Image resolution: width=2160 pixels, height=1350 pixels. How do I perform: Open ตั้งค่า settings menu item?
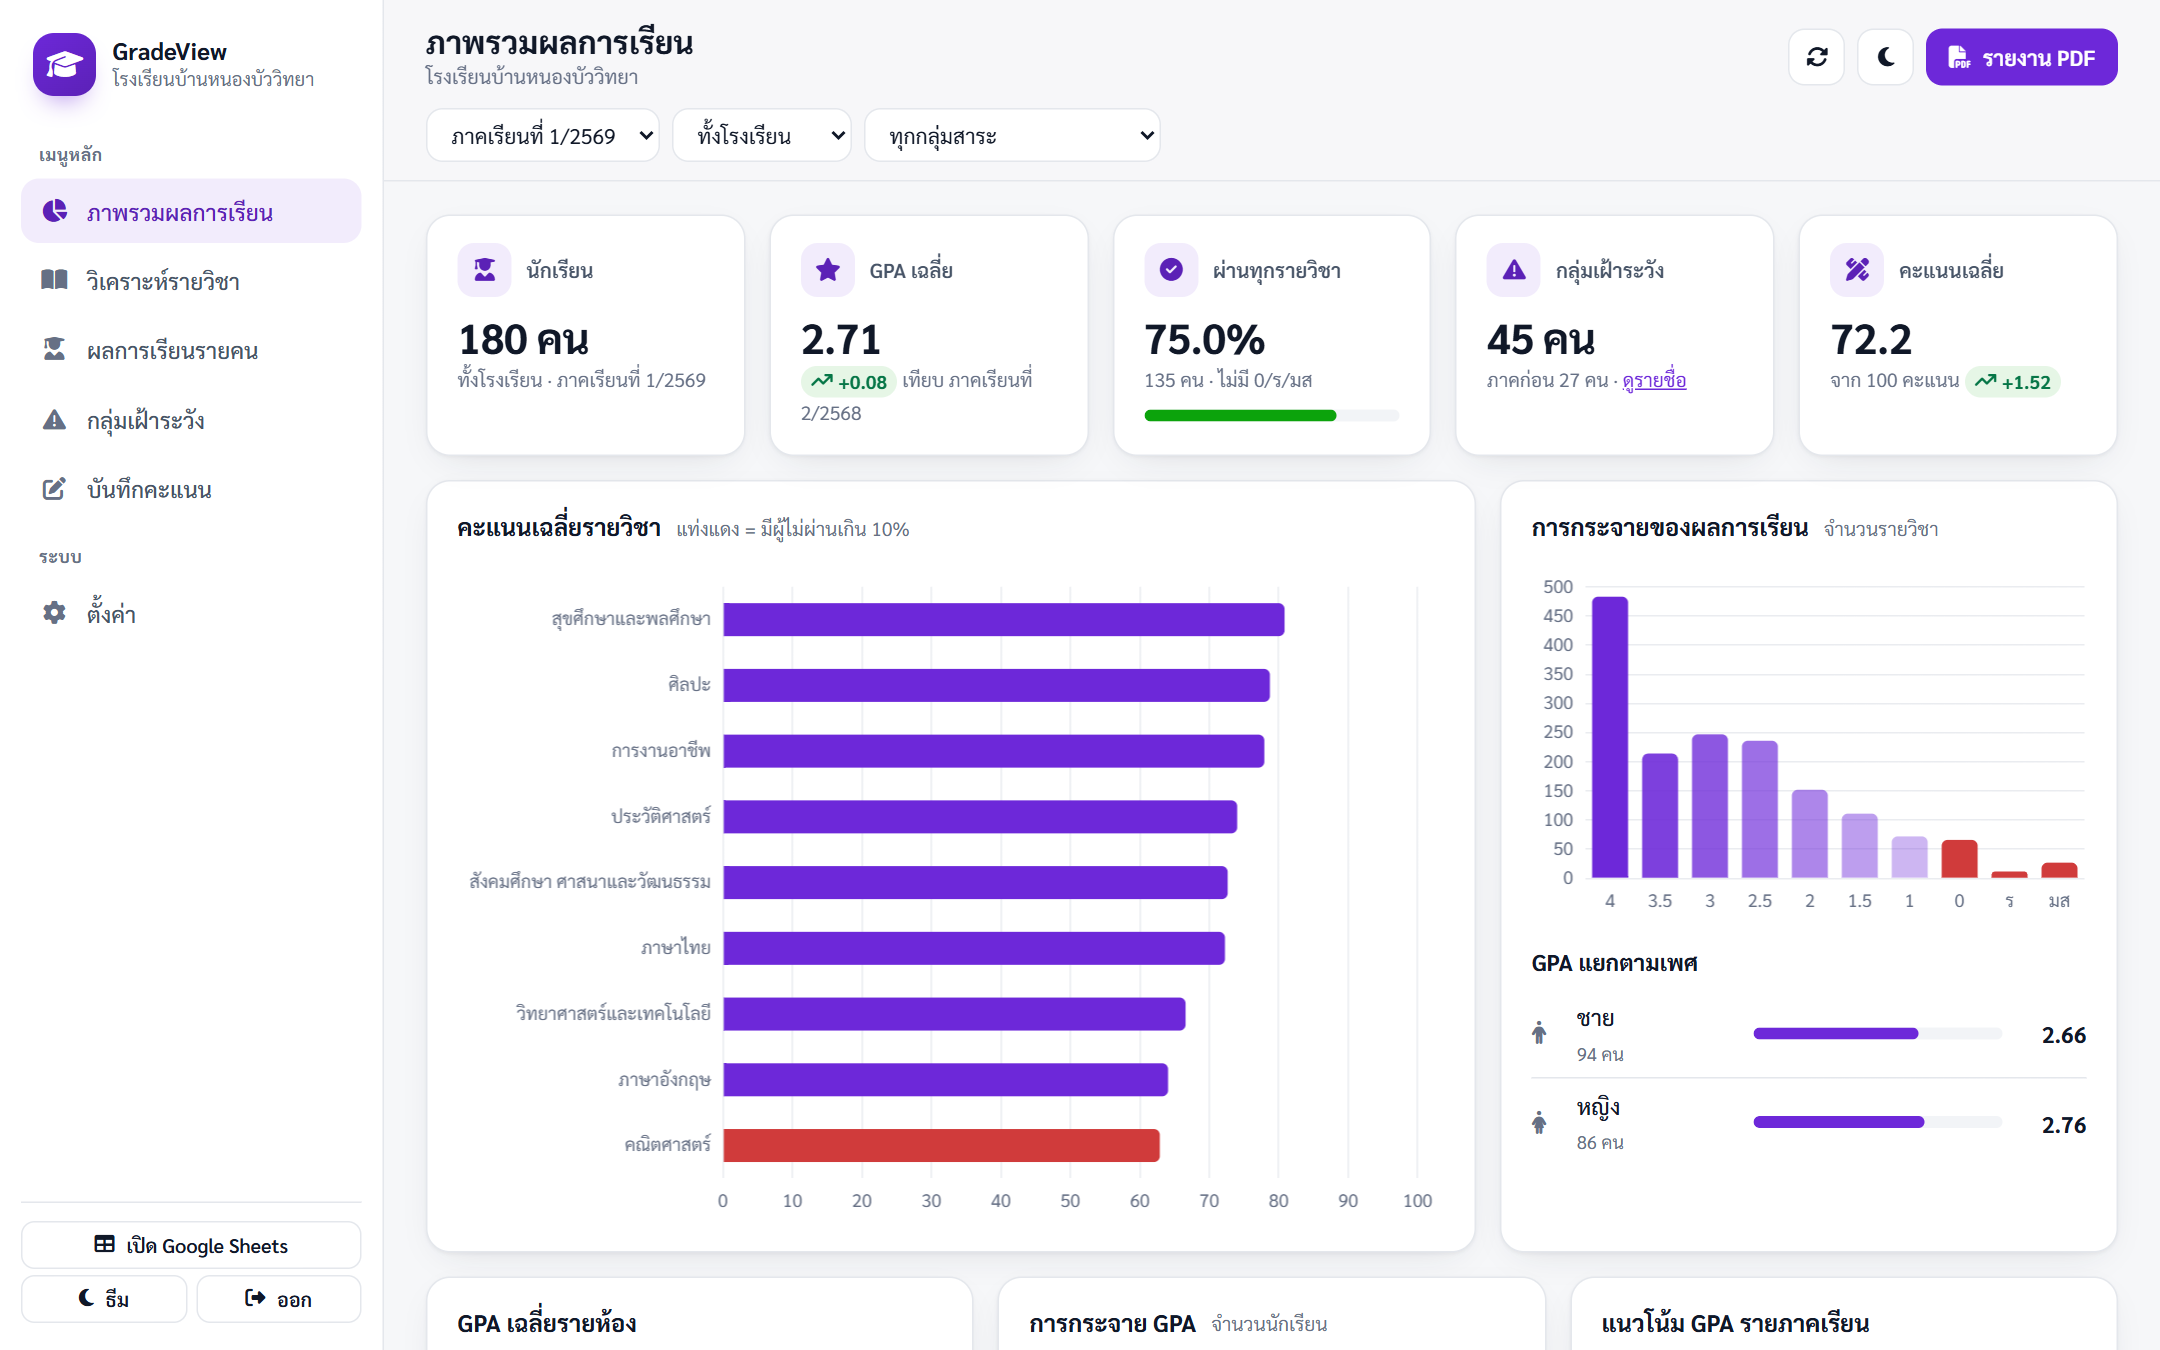pyautogui.click(x=191, y=613)
